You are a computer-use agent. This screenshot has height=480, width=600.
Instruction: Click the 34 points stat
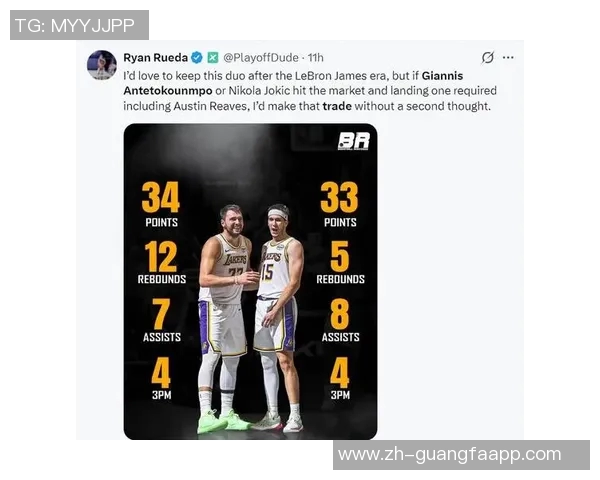pyautogui.click(x=161, y=205)
